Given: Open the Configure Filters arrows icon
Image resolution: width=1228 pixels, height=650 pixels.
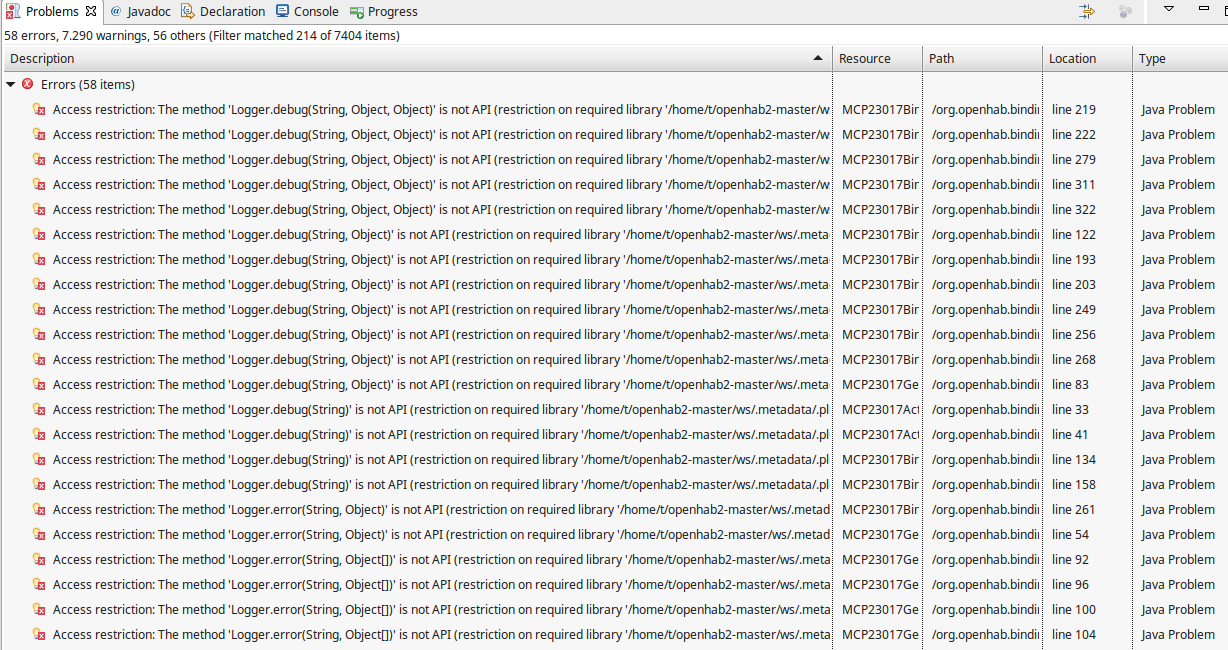Looking at the screenshot, I should [1087, 11].
